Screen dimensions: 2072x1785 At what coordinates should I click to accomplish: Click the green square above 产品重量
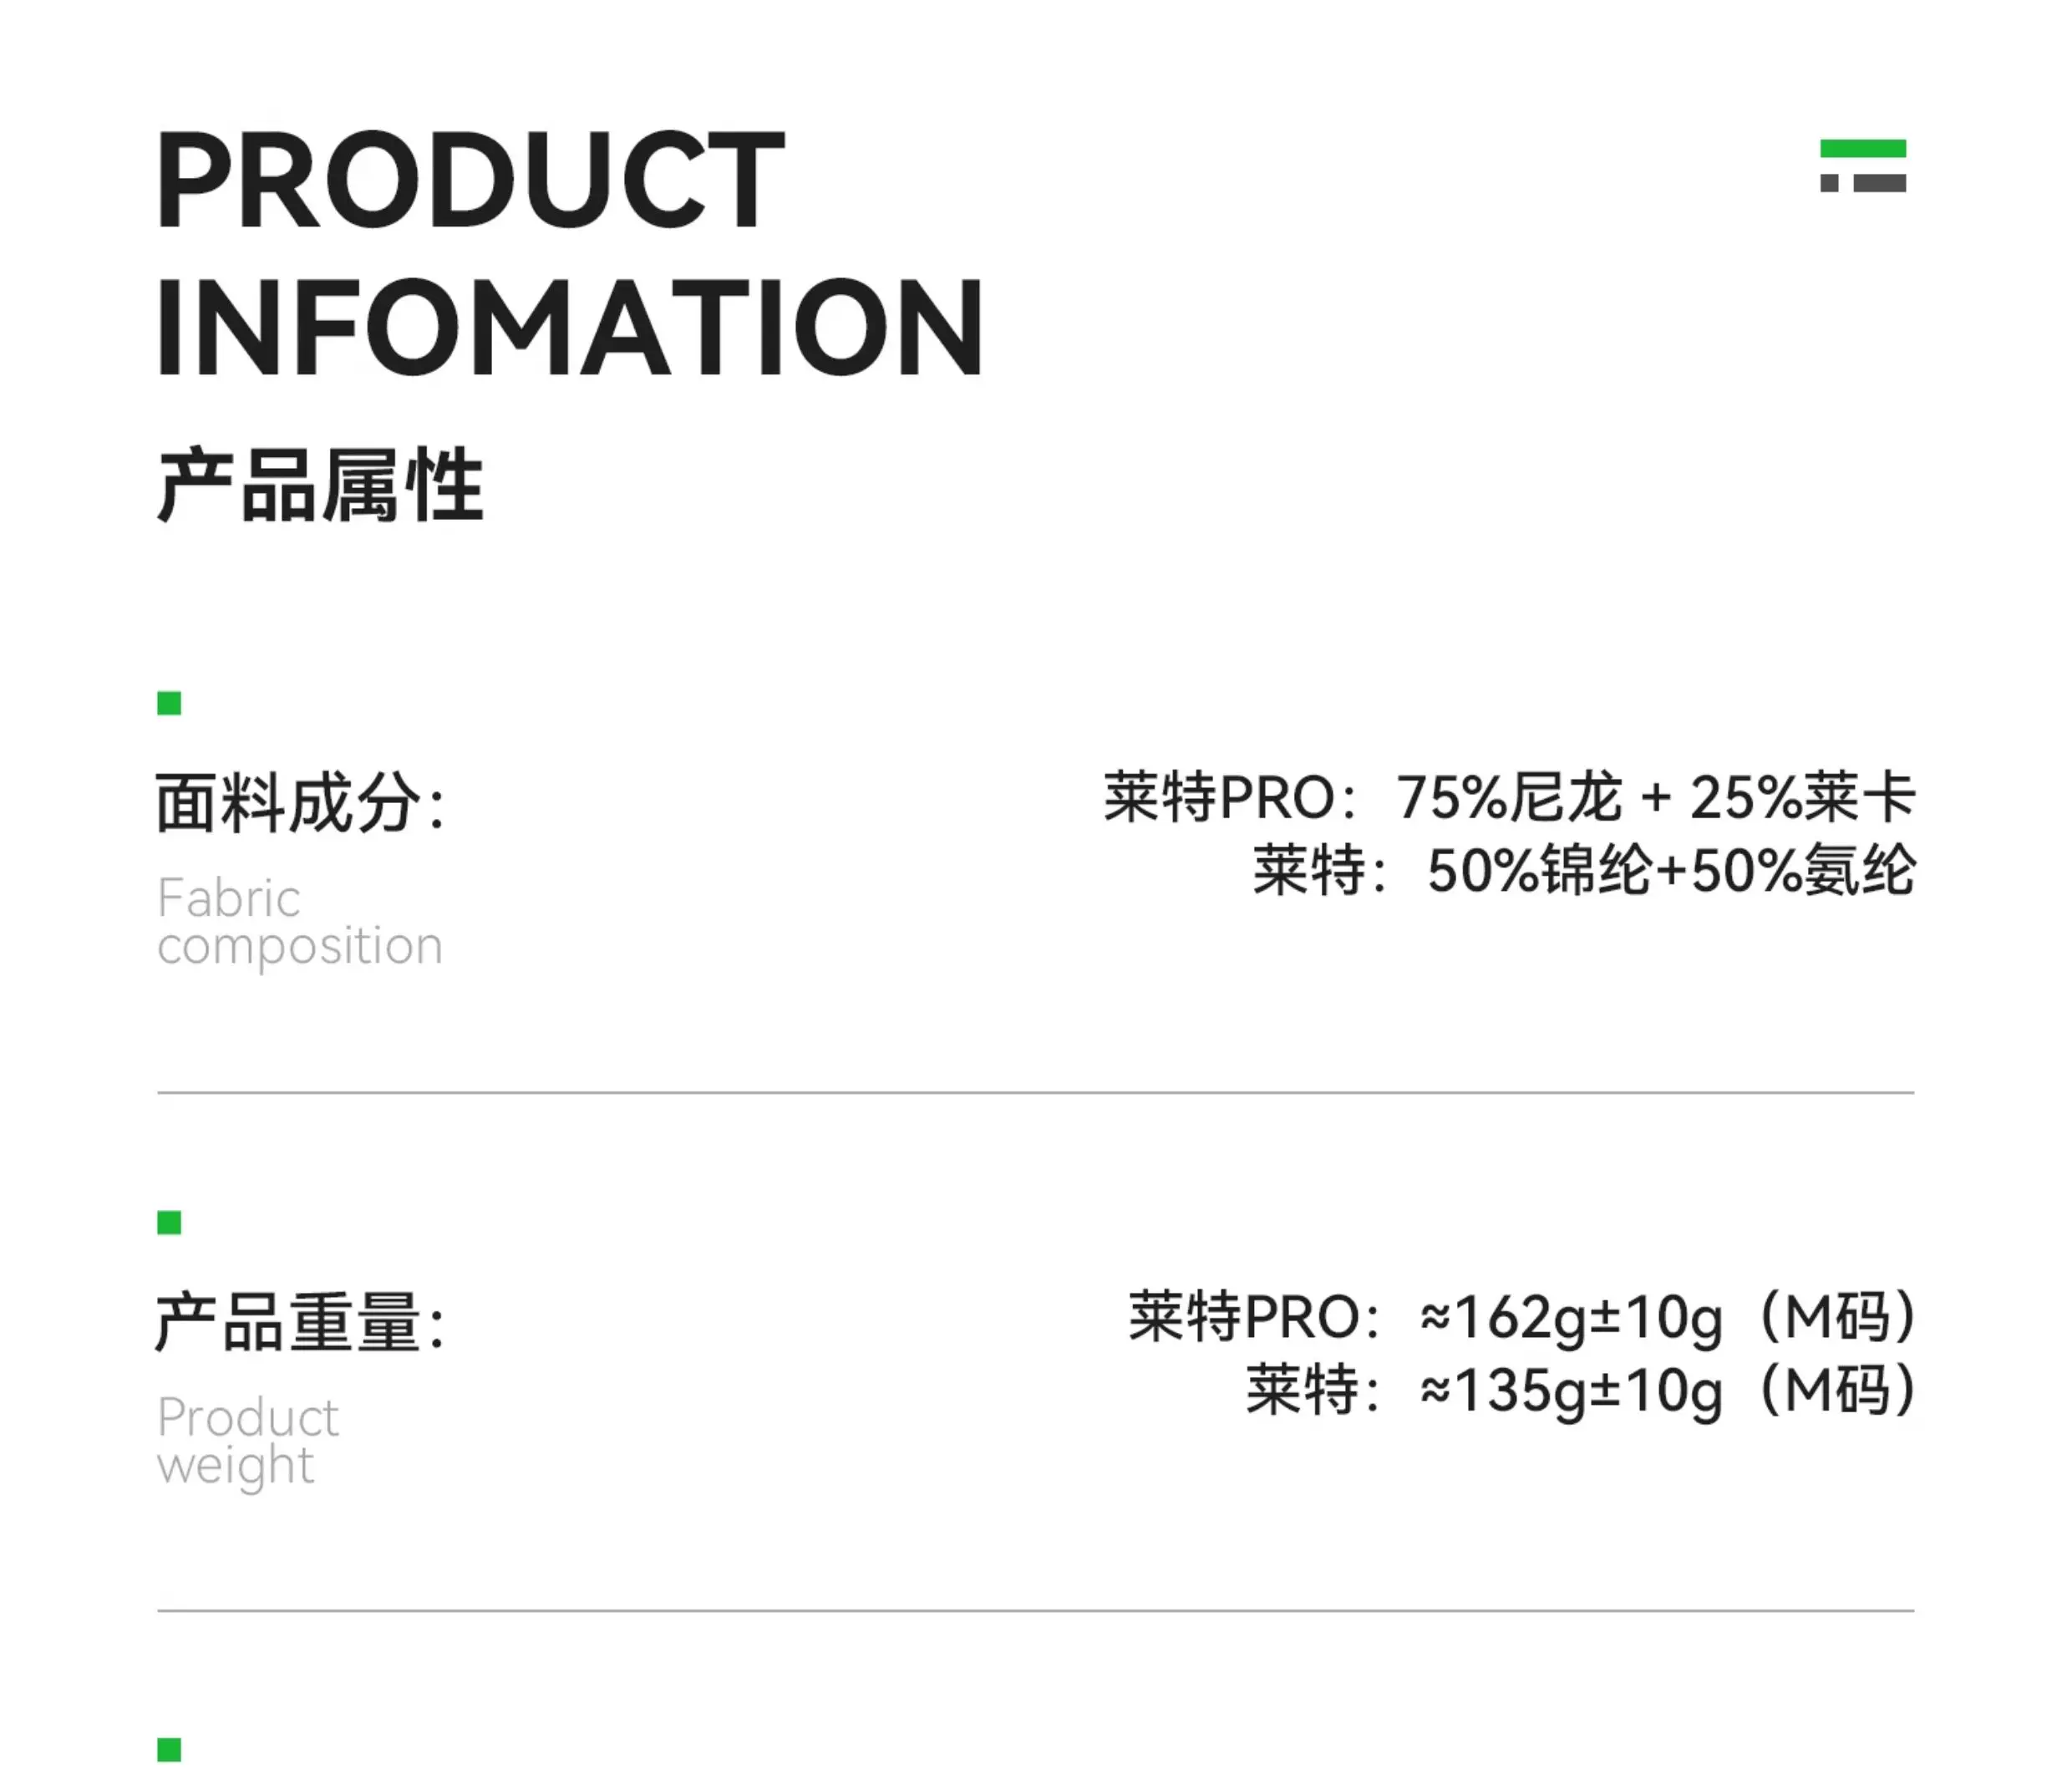[x=169, y=1223]
